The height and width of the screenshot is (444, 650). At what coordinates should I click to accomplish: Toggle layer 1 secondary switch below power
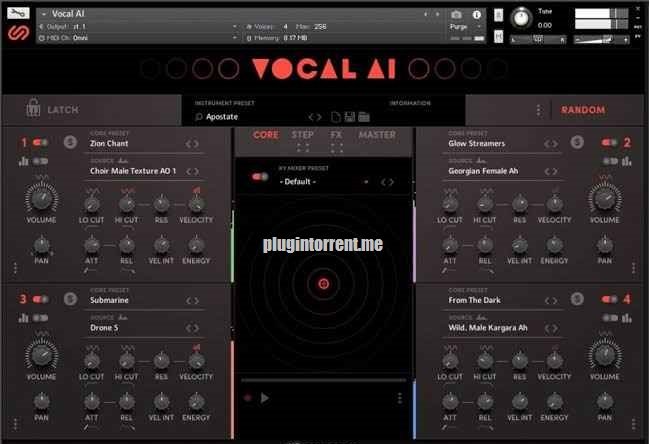[41, 161]
